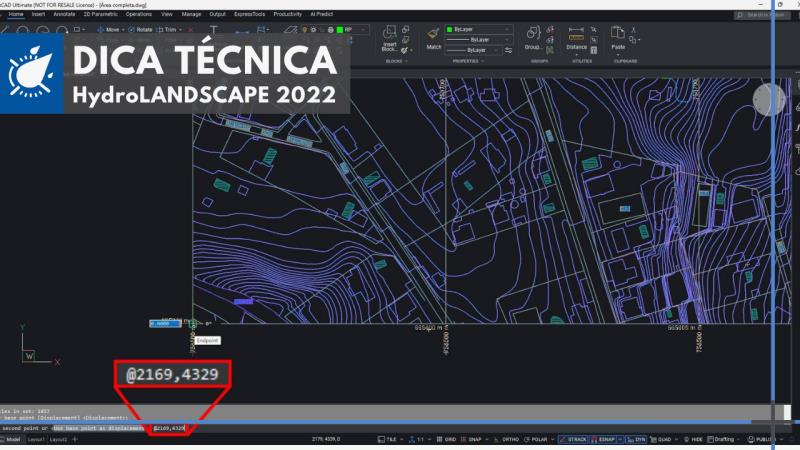Toggle DYN input in status bar
Viewport: 800px width, 450px height.
click(x=636, y=439)
